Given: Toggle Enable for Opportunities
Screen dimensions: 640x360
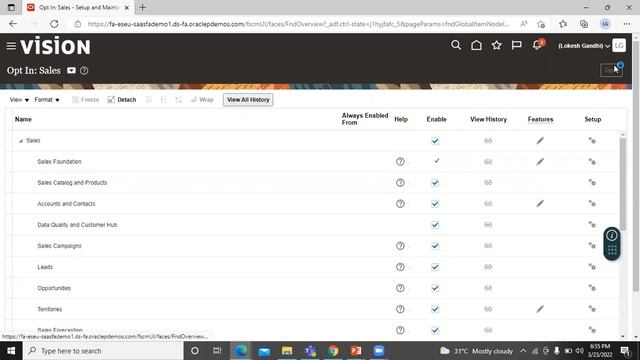Looking at the screenshot, I should pos(435,288).
